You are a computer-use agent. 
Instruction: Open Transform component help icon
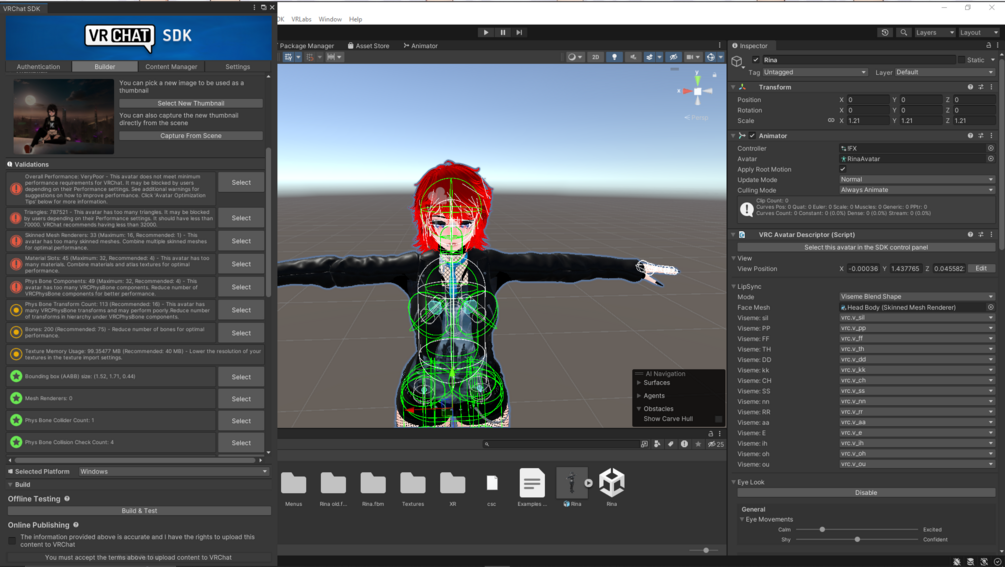click(x=970, y=87)
